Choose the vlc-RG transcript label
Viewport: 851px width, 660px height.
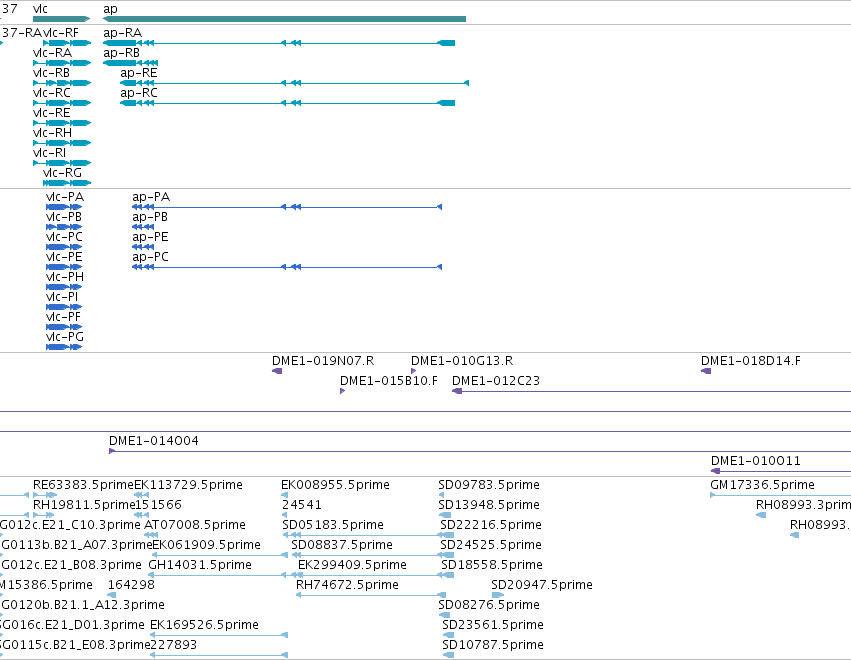click(62, 173)
